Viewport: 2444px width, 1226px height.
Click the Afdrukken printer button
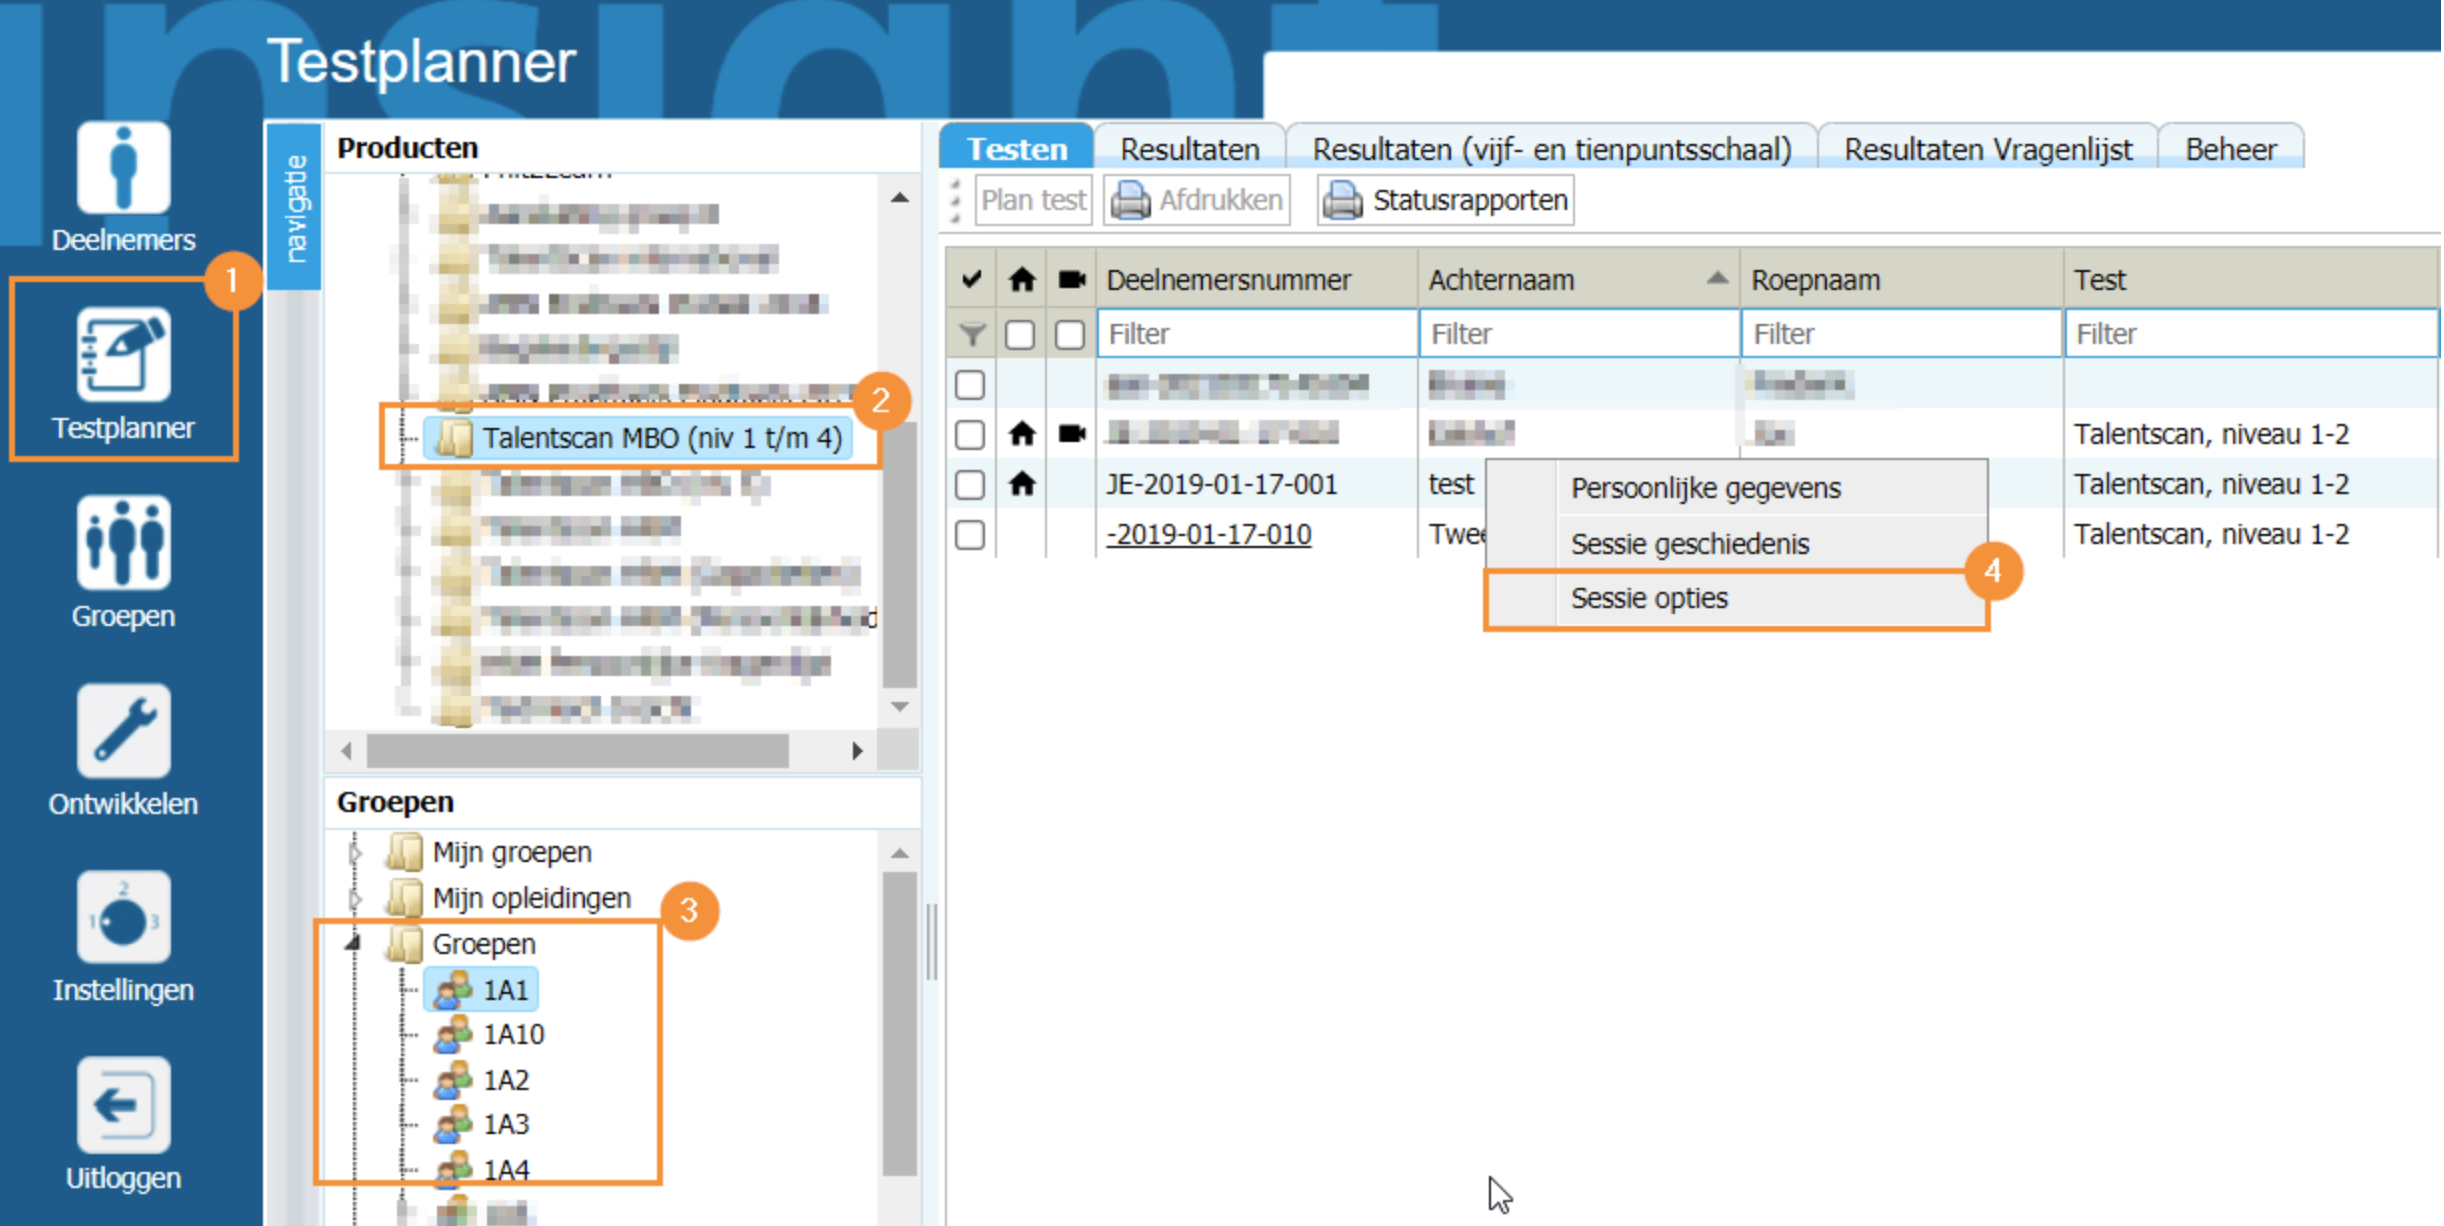coord(1198,201)
